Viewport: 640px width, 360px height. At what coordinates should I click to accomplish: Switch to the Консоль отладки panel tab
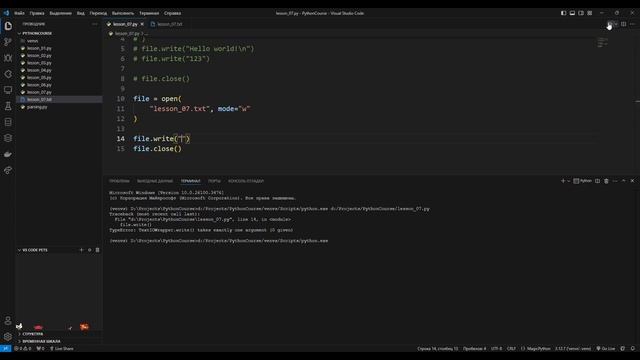pos(246,181)
